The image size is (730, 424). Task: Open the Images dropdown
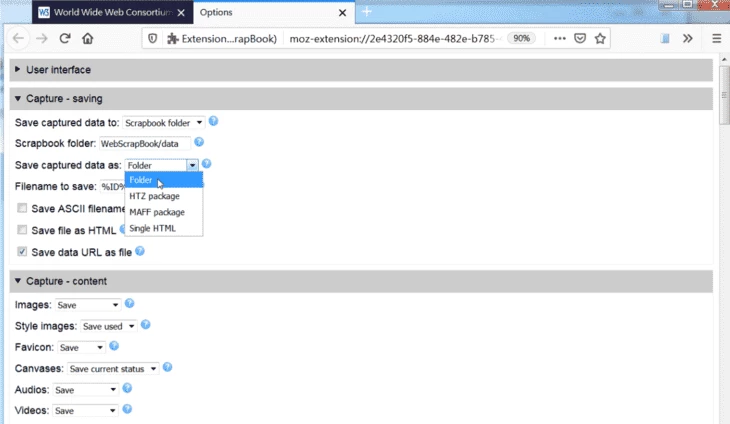click(x=88, y=305)
